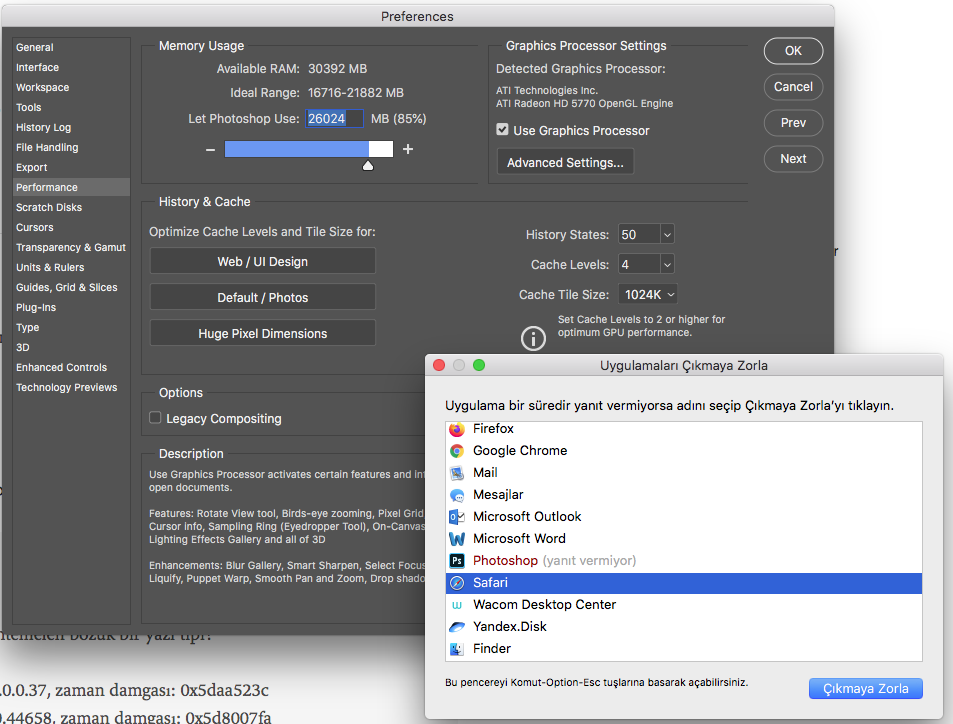953x724 pixels.
Task: Disable Use Graphics Processor checkbox
Action: (502, 129)
